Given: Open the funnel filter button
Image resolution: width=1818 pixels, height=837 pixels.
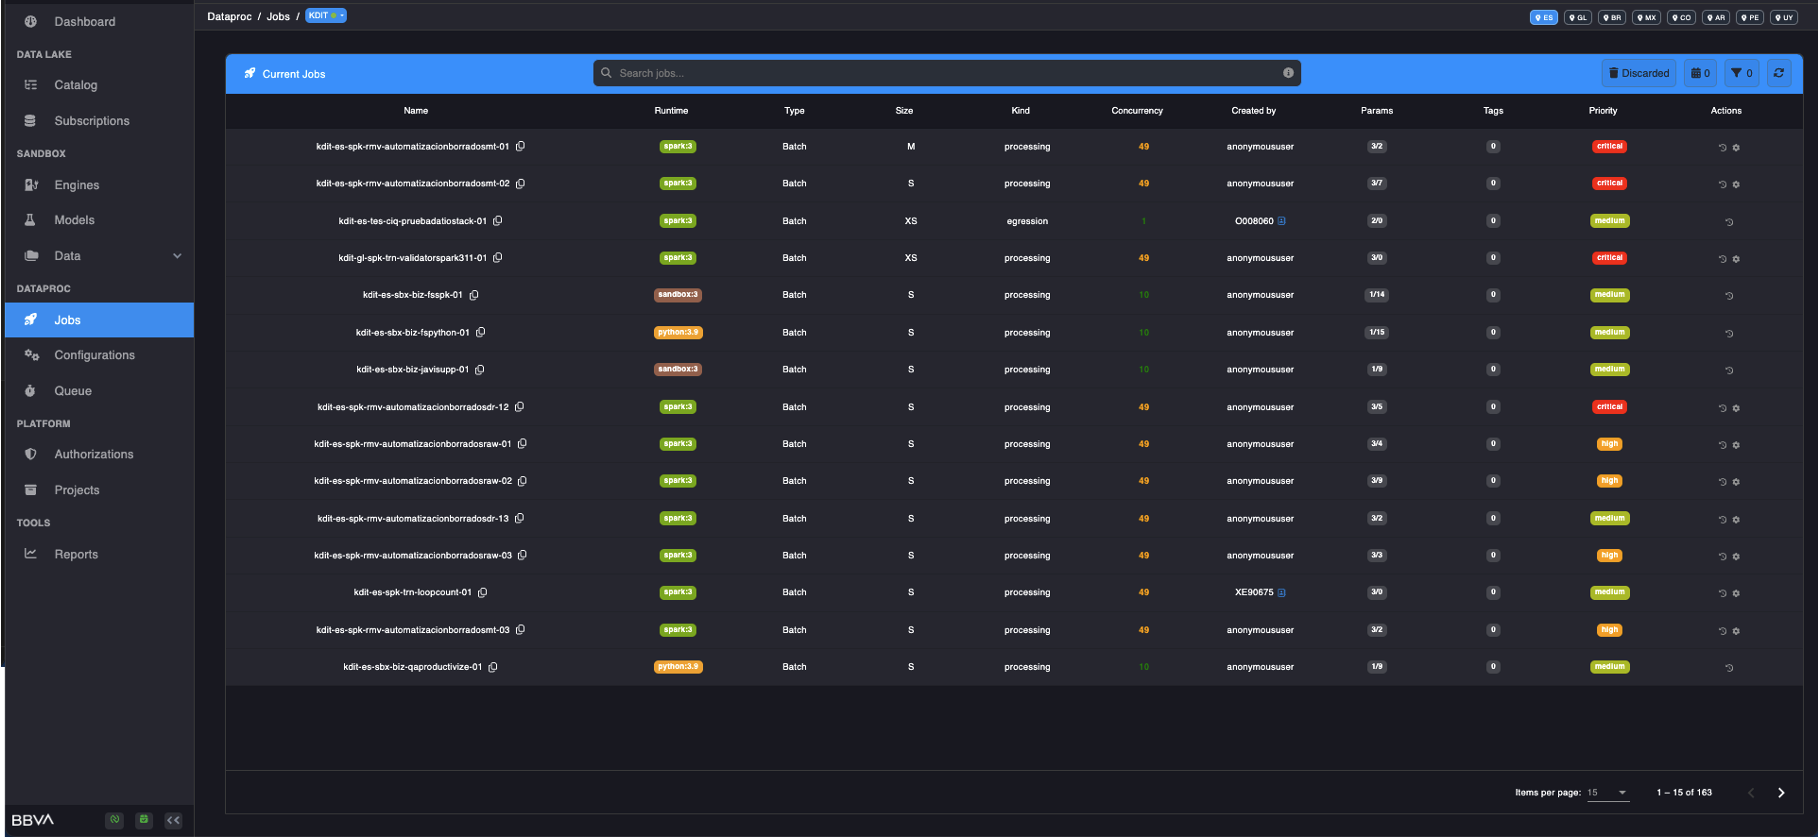Looking at the screenshot, I should click(x=1741, y=73).
